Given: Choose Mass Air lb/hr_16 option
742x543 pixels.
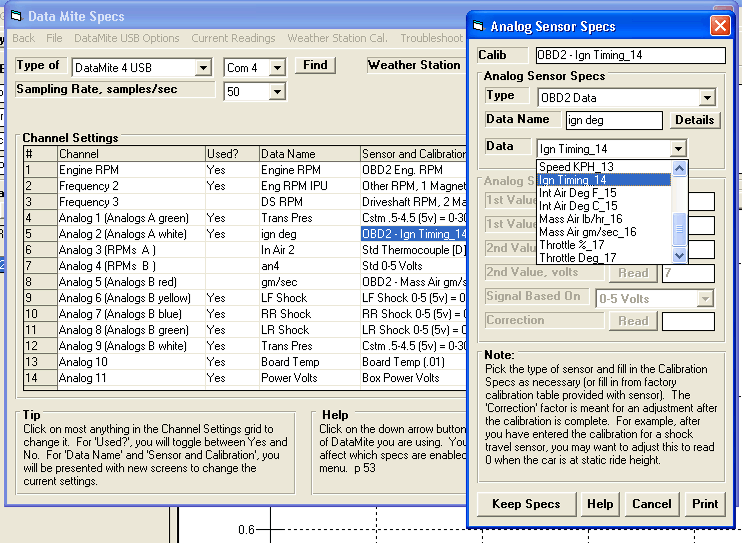Looking at the screenshot, I should pos(604,219).
